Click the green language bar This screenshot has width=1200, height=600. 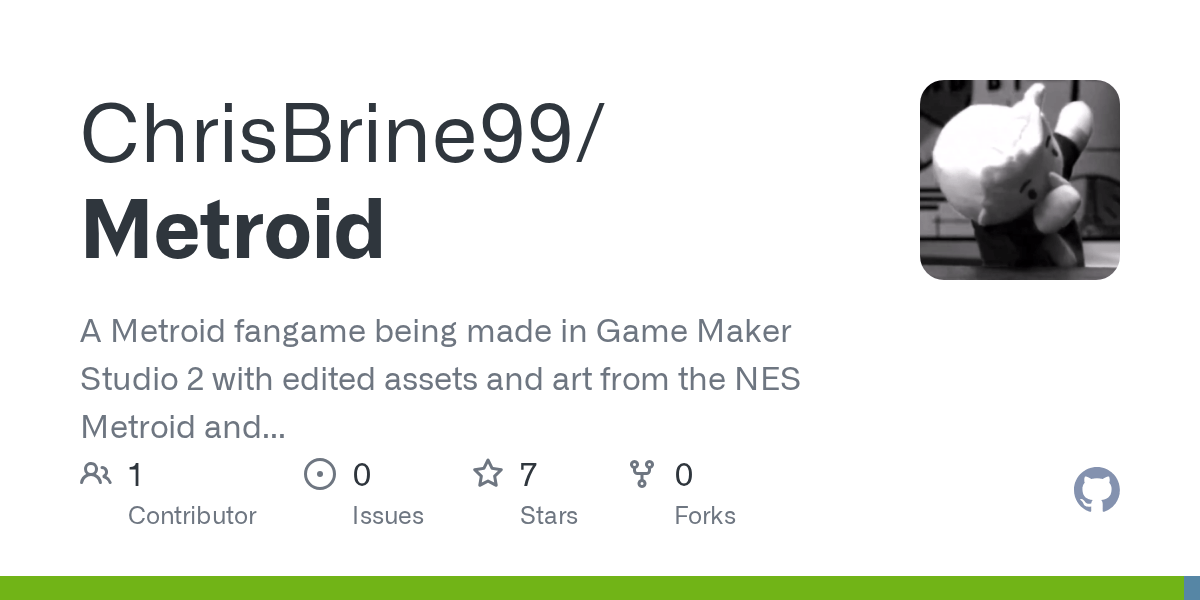tap(590, 588)
